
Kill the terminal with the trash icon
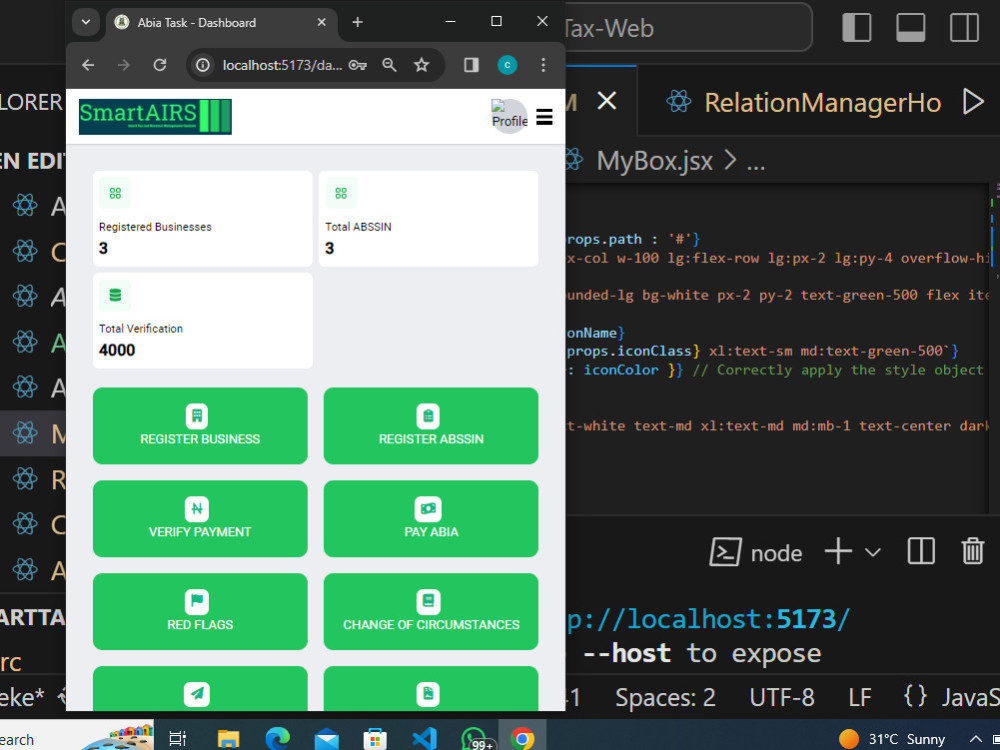(972, 551)
